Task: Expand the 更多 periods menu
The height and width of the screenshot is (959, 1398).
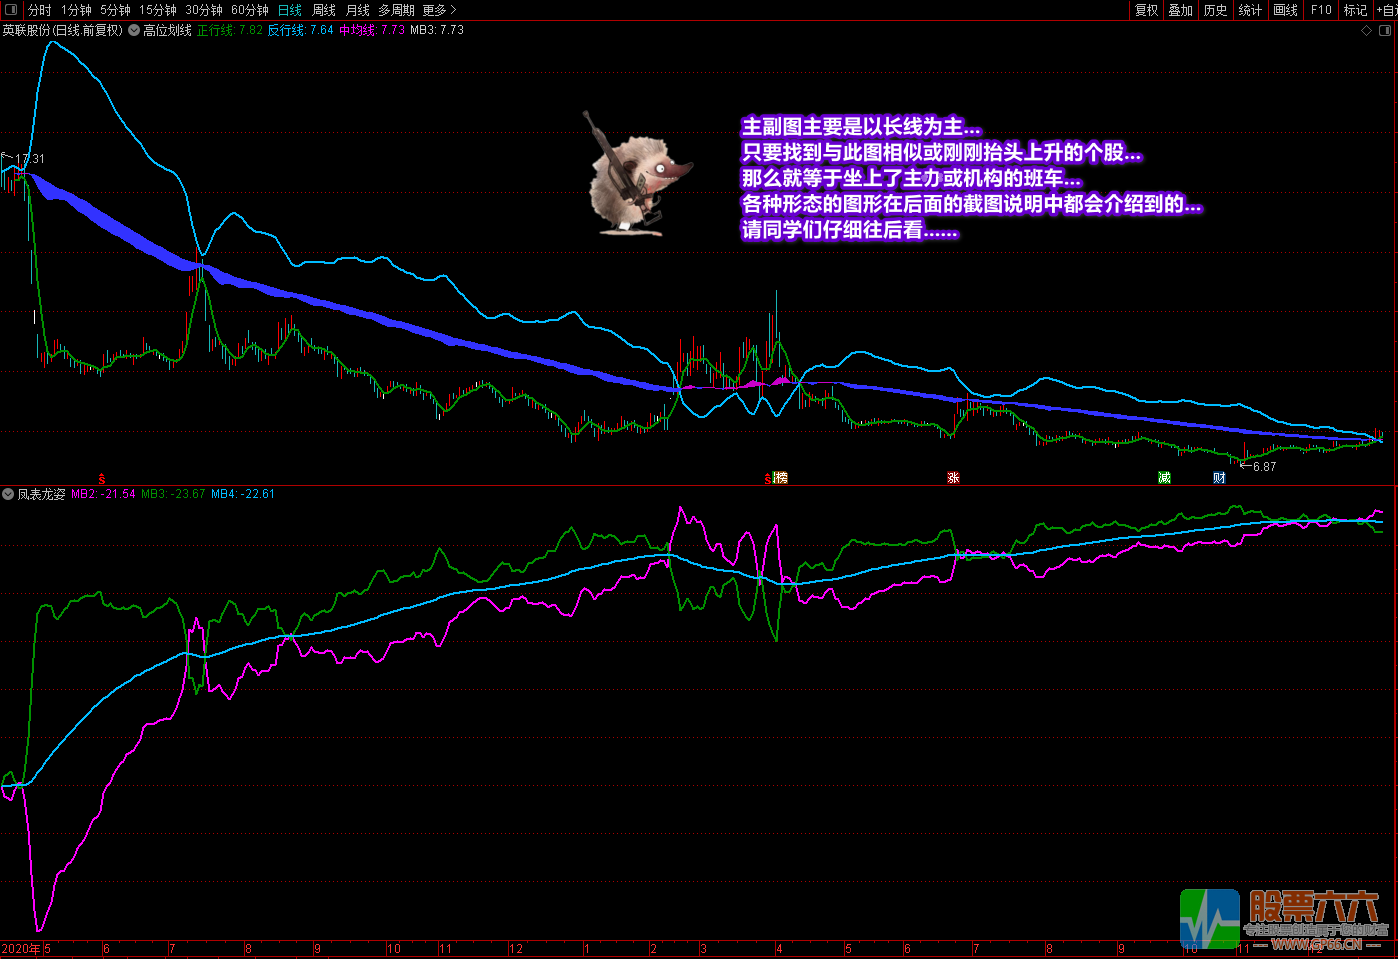Action: coord(438,10)
